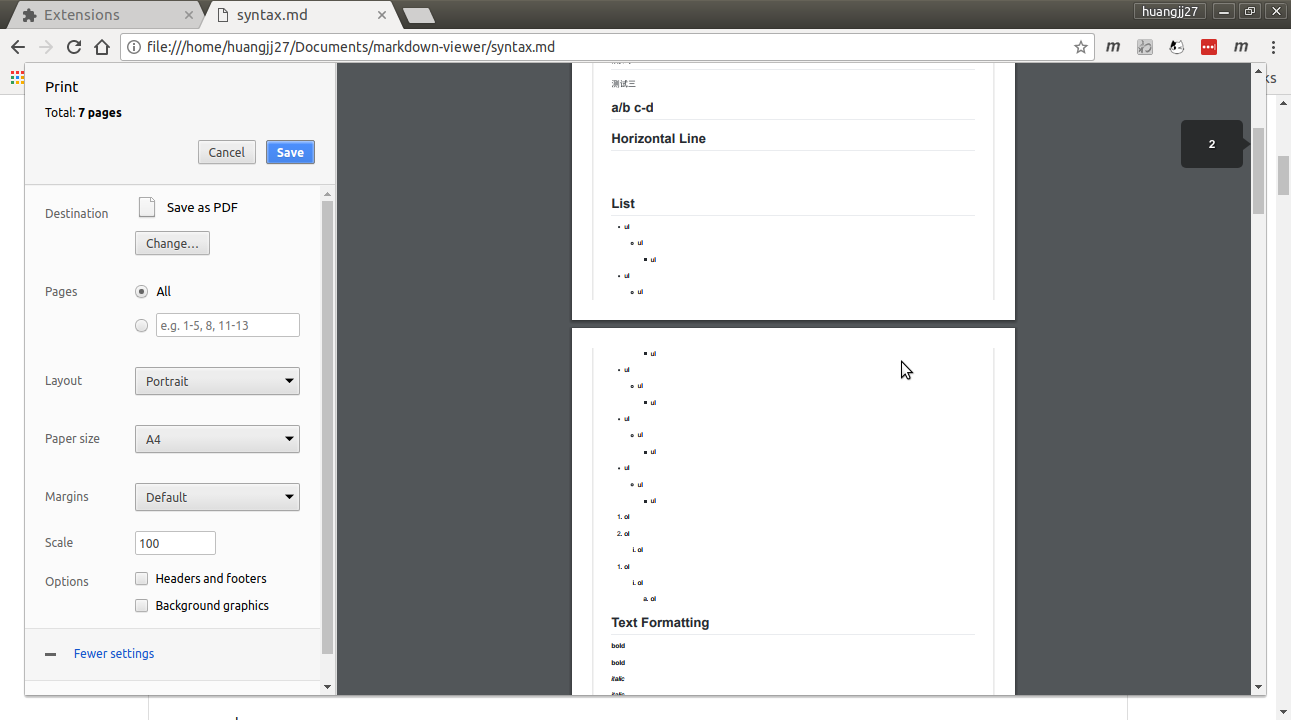Open the first 'm' extension icon

point(1113,47)
